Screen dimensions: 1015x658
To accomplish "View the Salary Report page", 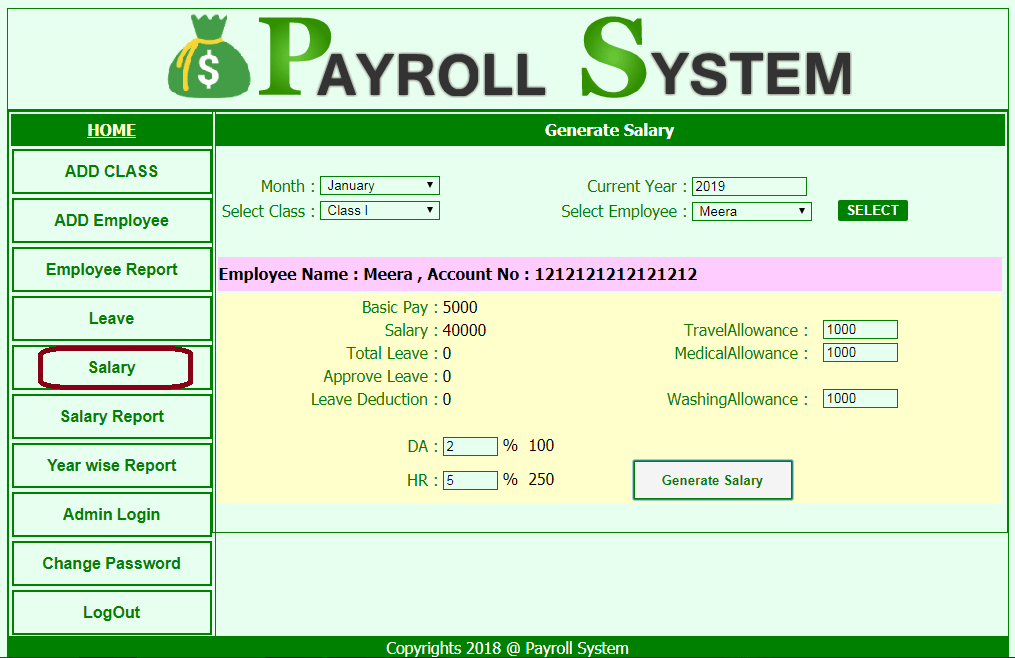I will 111,416.
